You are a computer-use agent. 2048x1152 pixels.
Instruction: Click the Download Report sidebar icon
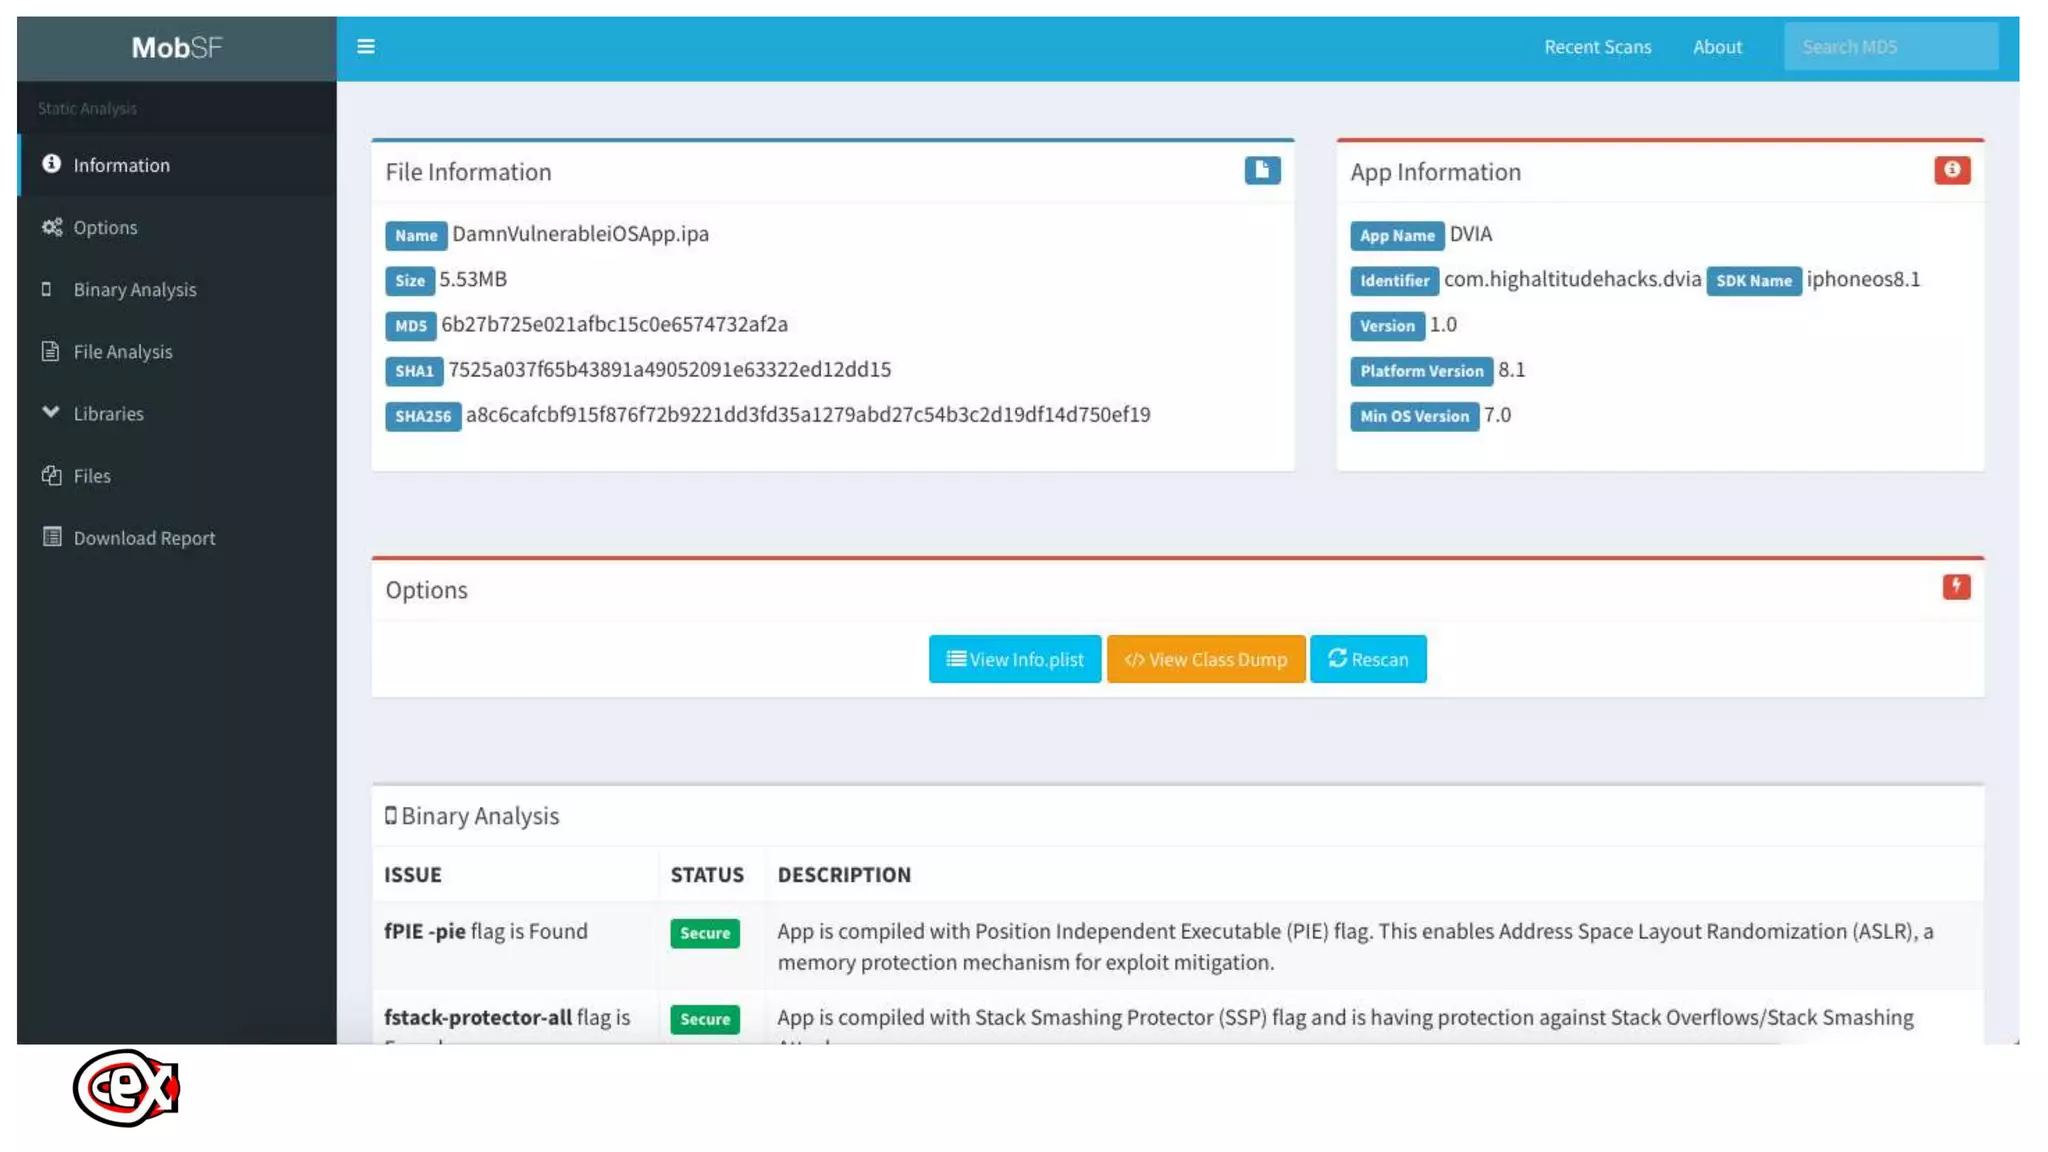[51, 537]
